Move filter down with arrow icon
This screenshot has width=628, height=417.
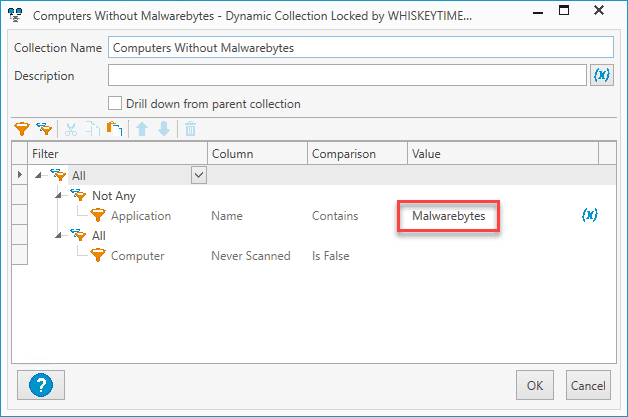[x=164, y=129]
